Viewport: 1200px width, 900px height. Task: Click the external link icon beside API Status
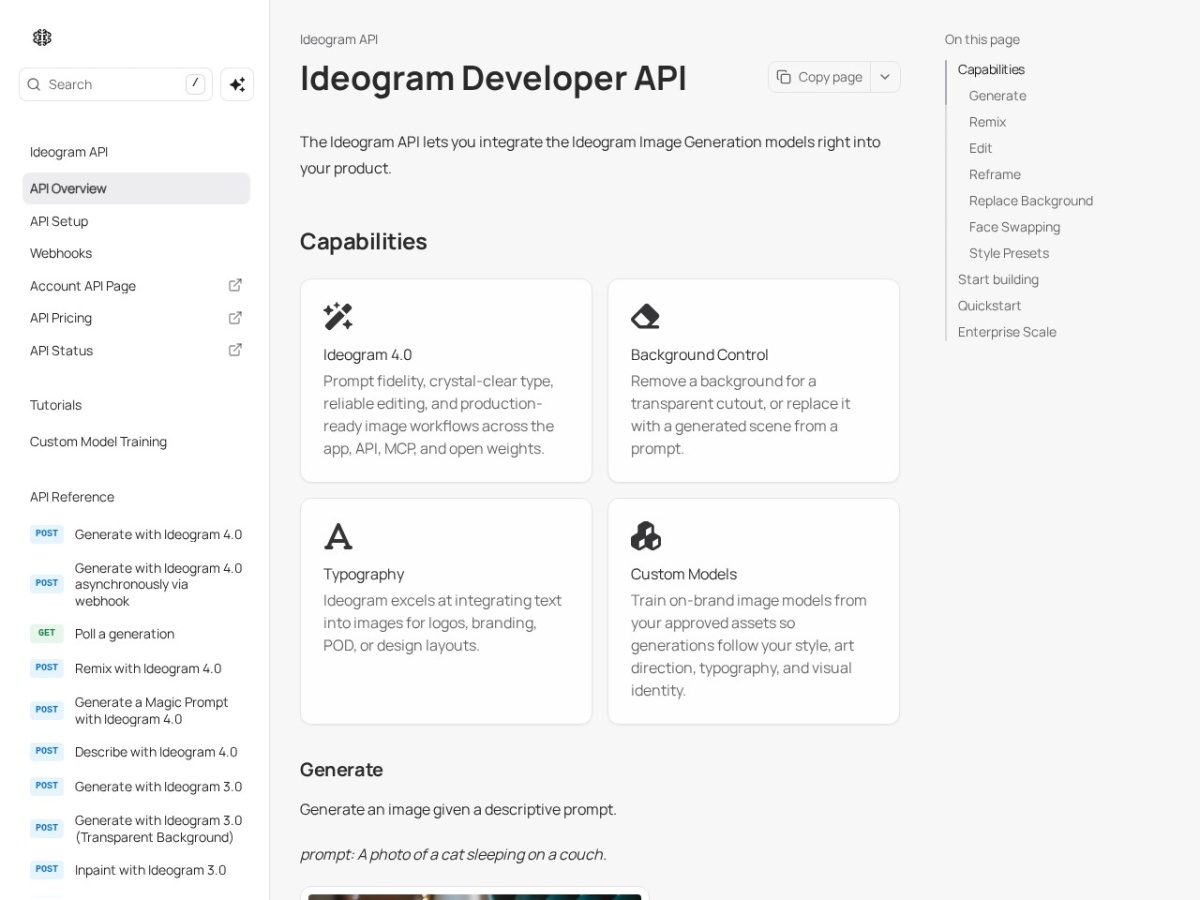(235, 350)
